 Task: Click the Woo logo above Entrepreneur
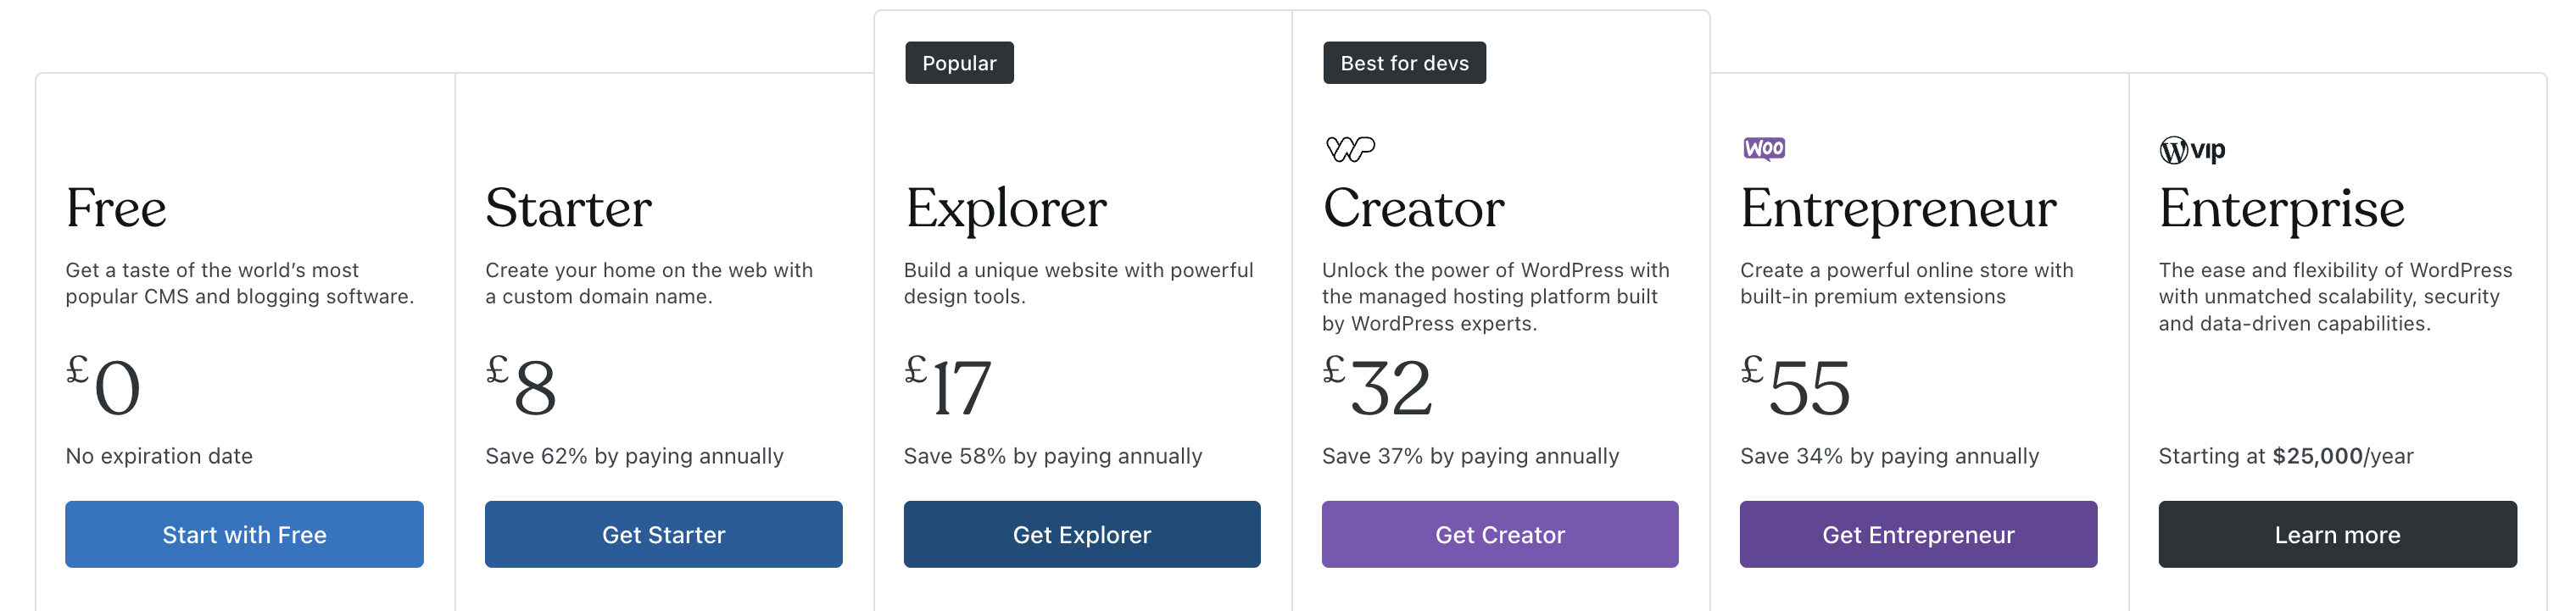coord(1764,149)
